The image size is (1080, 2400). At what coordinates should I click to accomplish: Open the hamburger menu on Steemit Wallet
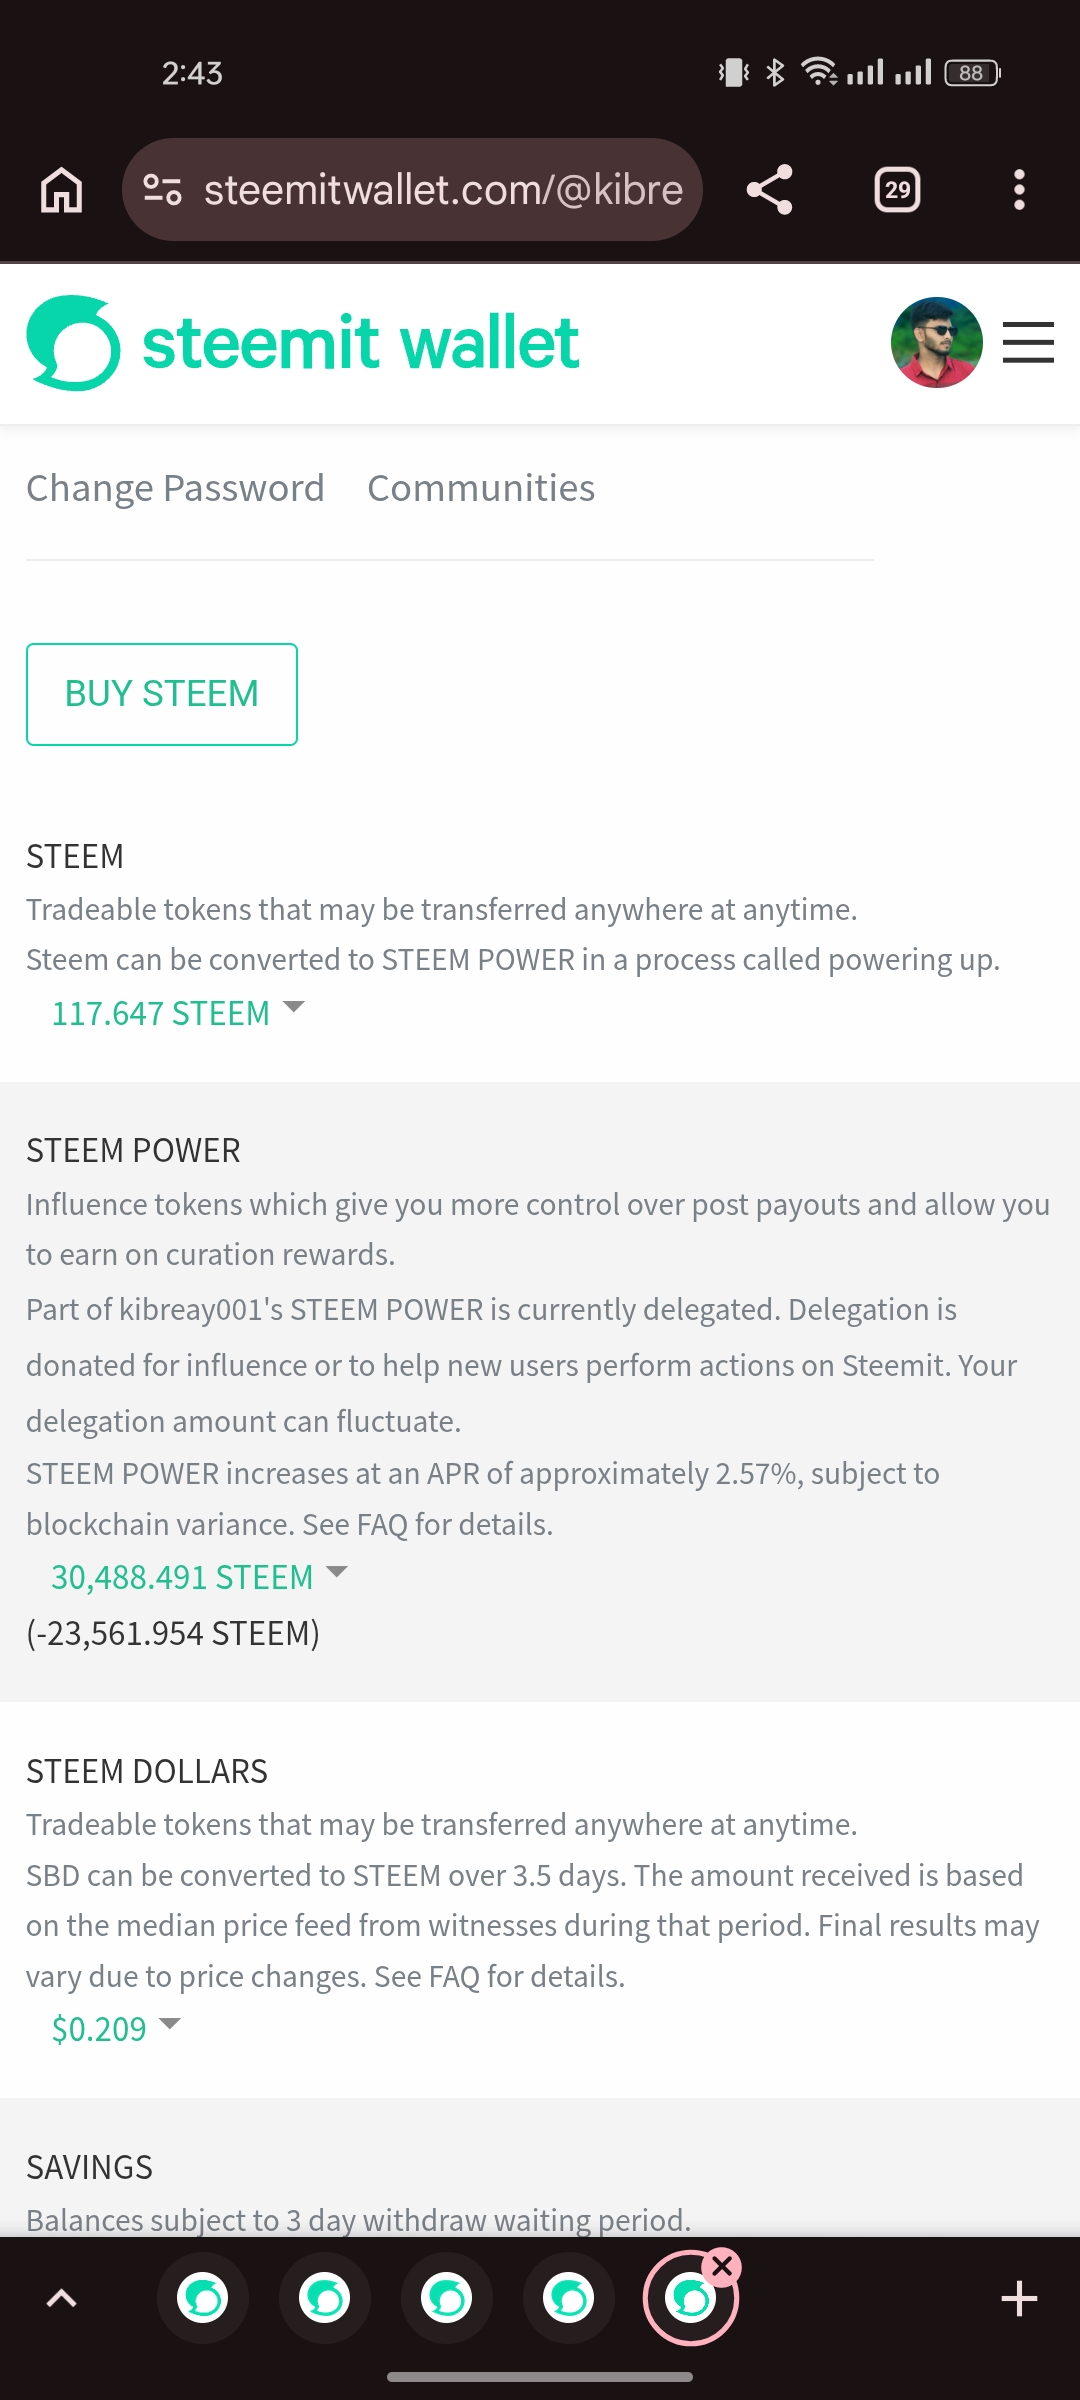[1028, 343]
